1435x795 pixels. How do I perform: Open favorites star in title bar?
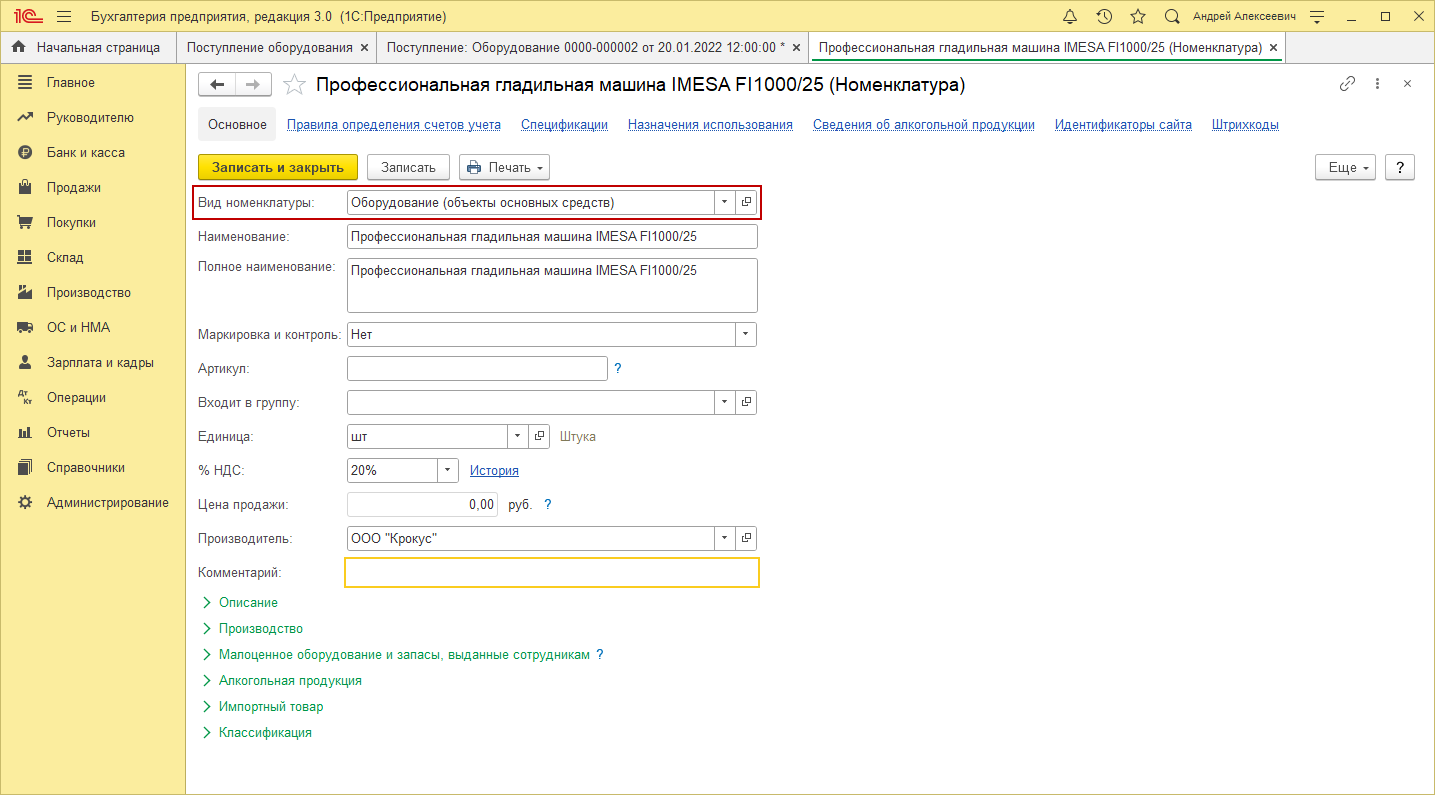(1138, 17)
